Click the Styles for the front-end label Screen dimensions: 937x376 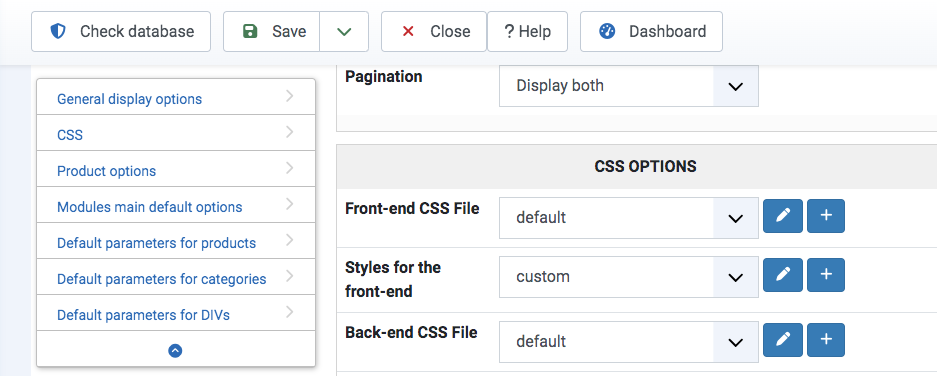click(393, 279)
